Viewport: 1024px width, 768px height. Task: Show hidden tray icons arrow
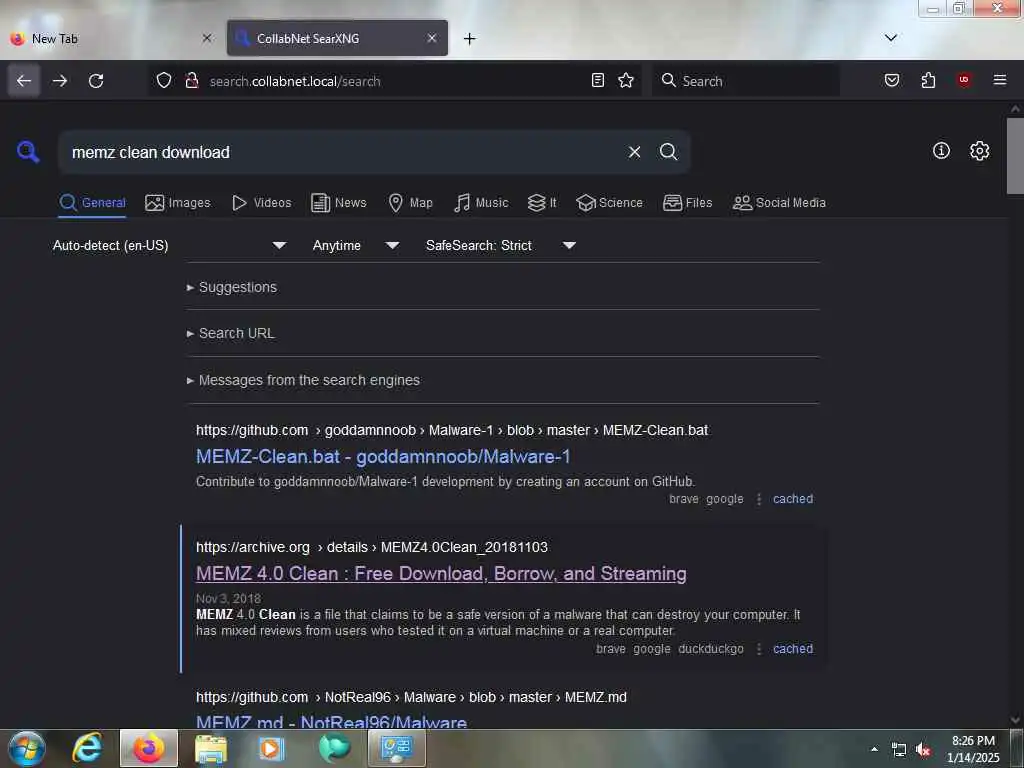(874, 749)
